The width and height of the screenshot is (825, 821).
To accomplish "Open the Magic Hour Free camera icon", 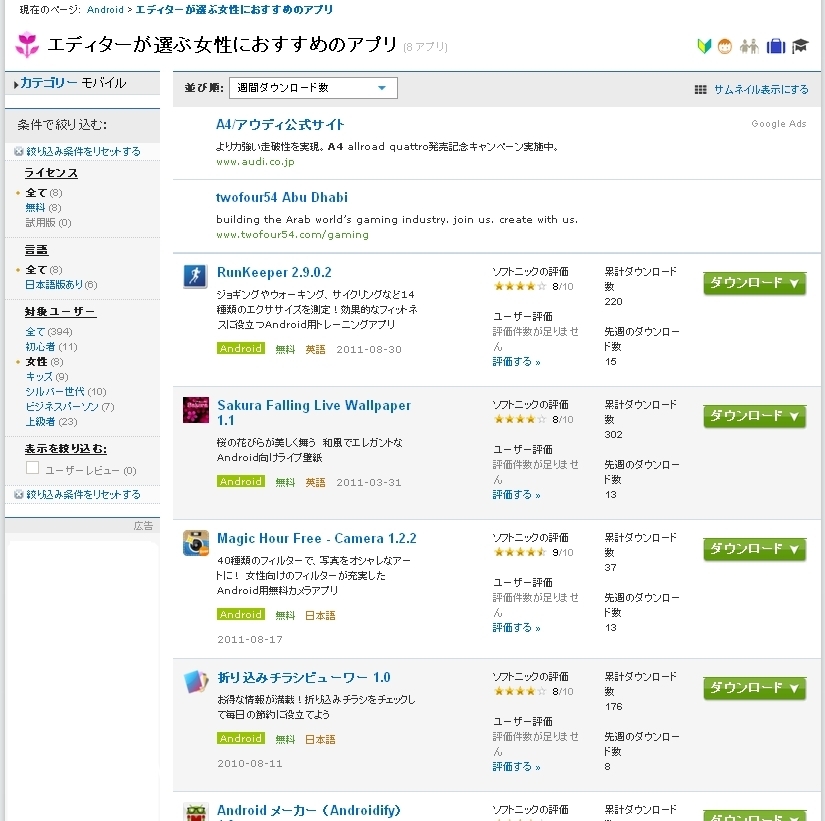I will tap(195, 543).
